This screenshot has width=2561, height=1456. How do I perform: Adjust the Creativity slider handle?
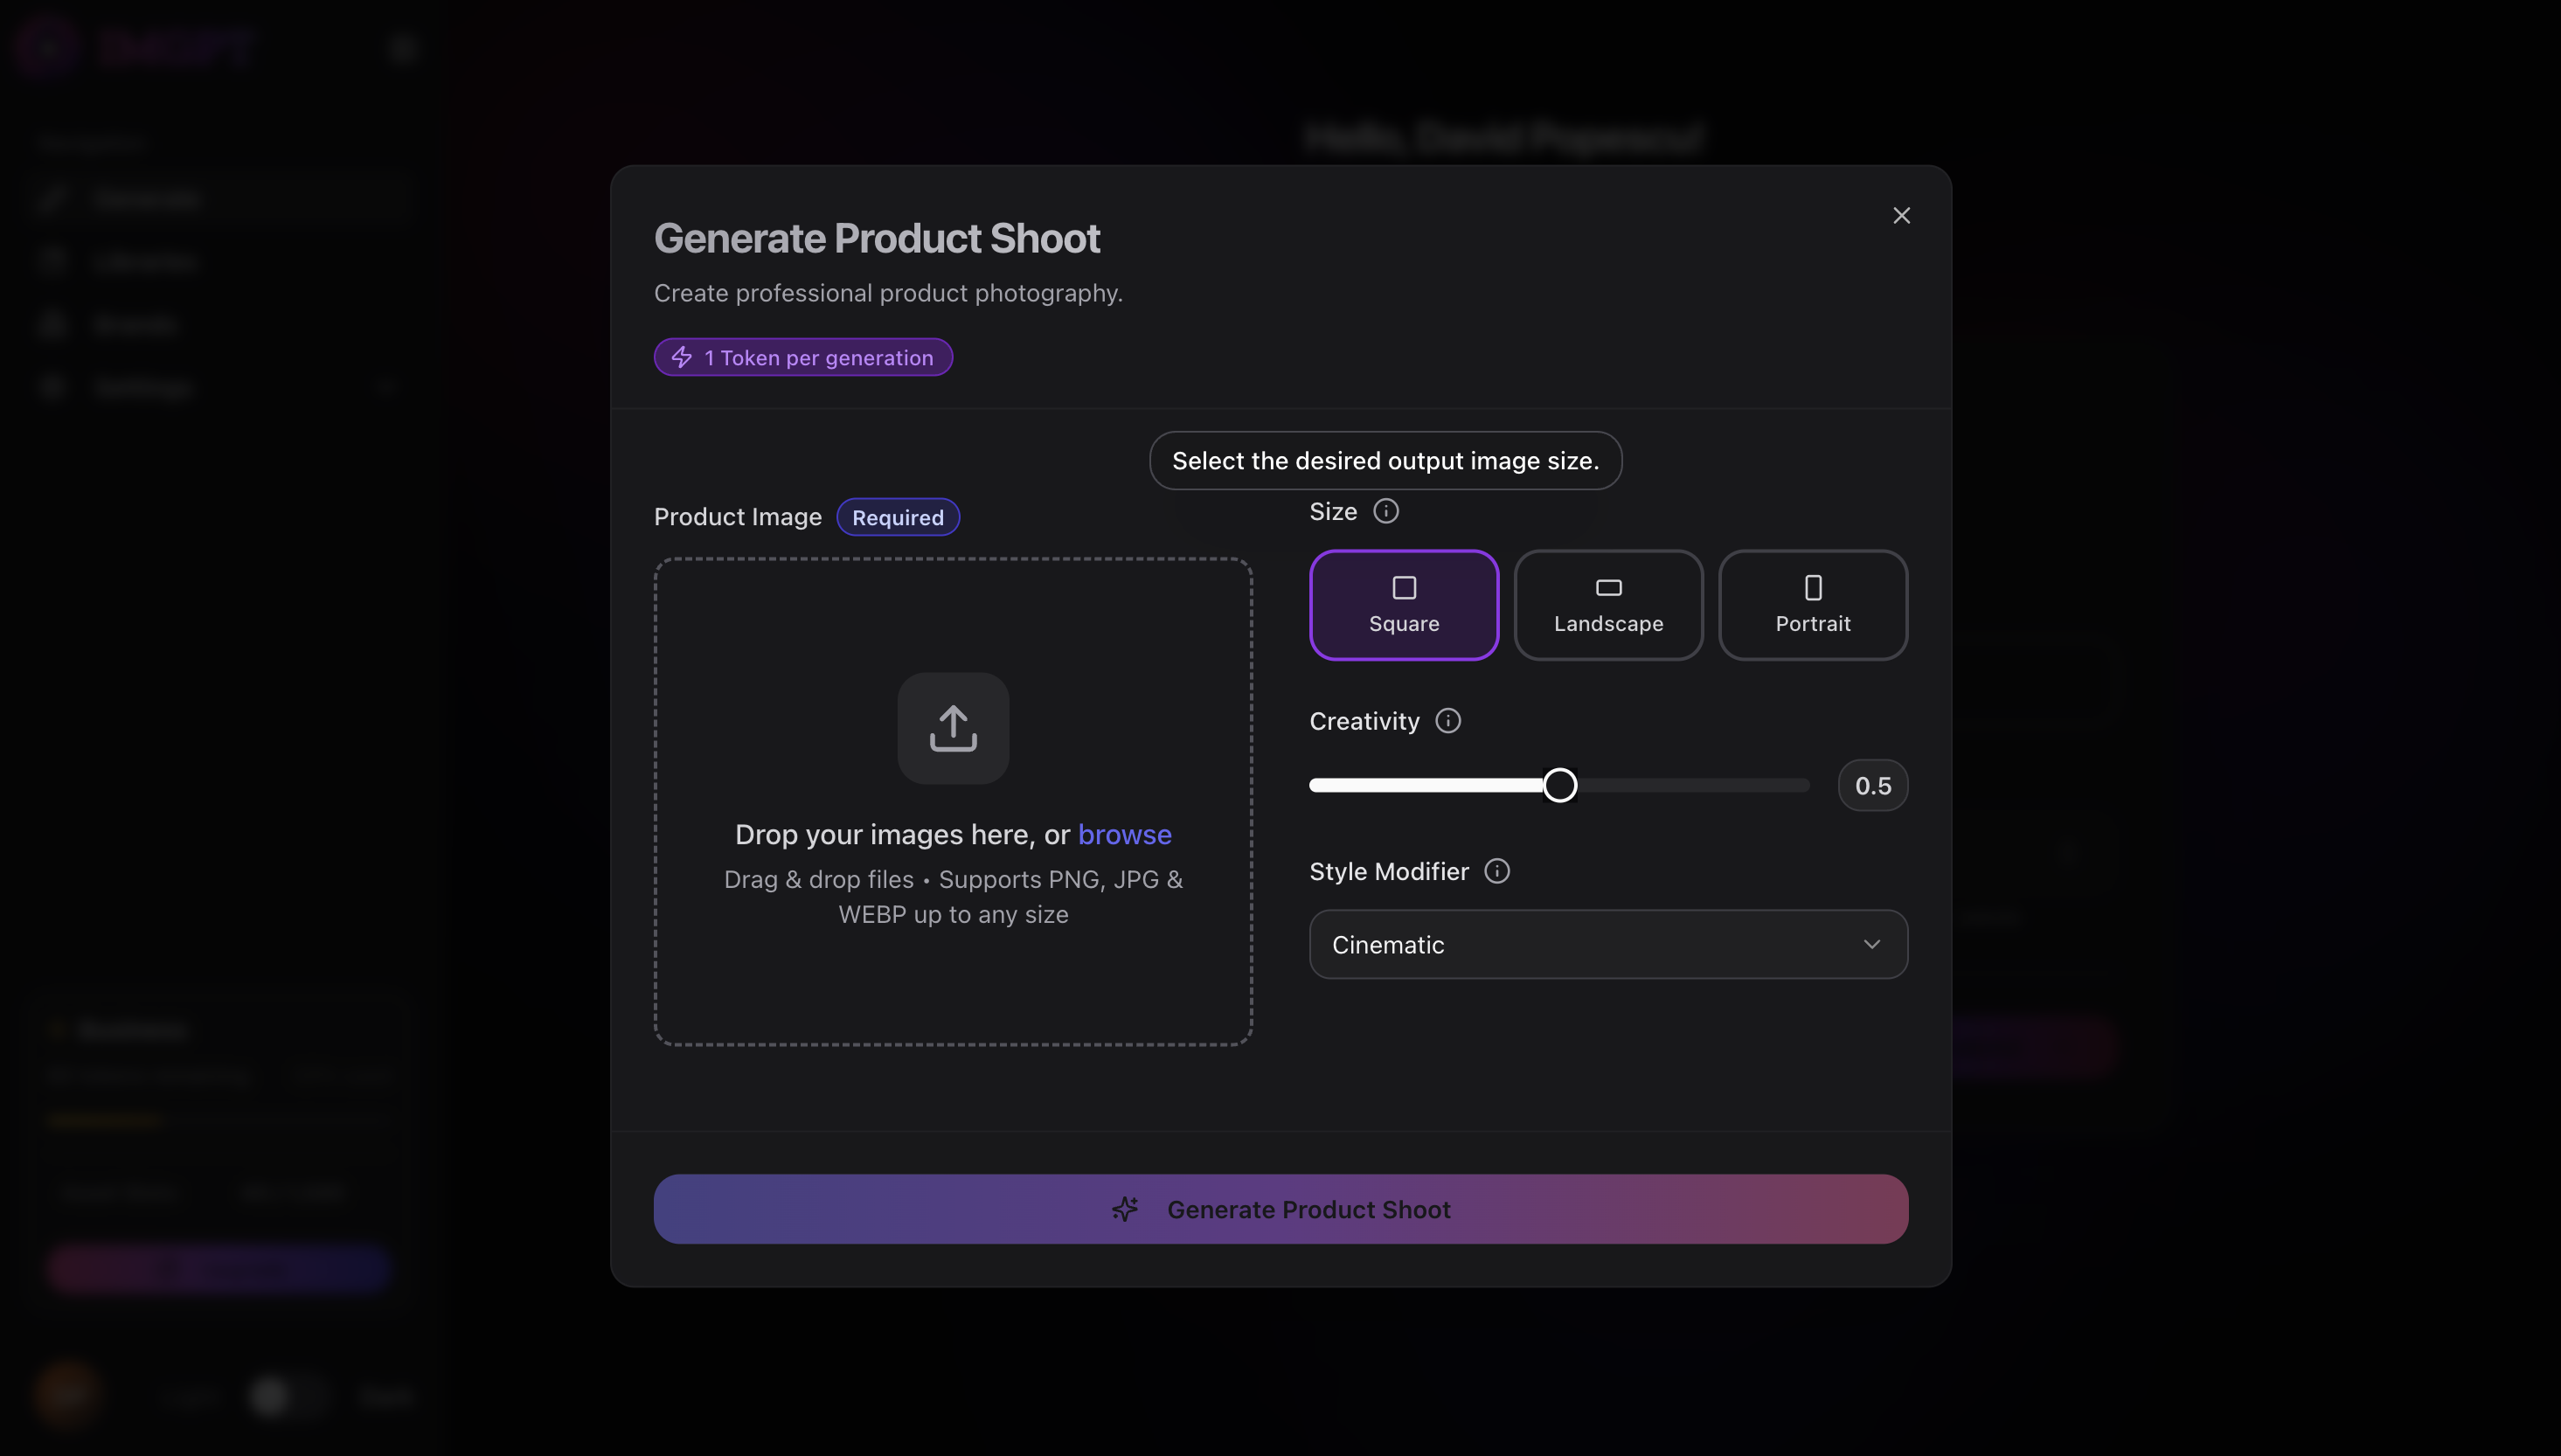pyautogui.click(x=1559, y=784)
